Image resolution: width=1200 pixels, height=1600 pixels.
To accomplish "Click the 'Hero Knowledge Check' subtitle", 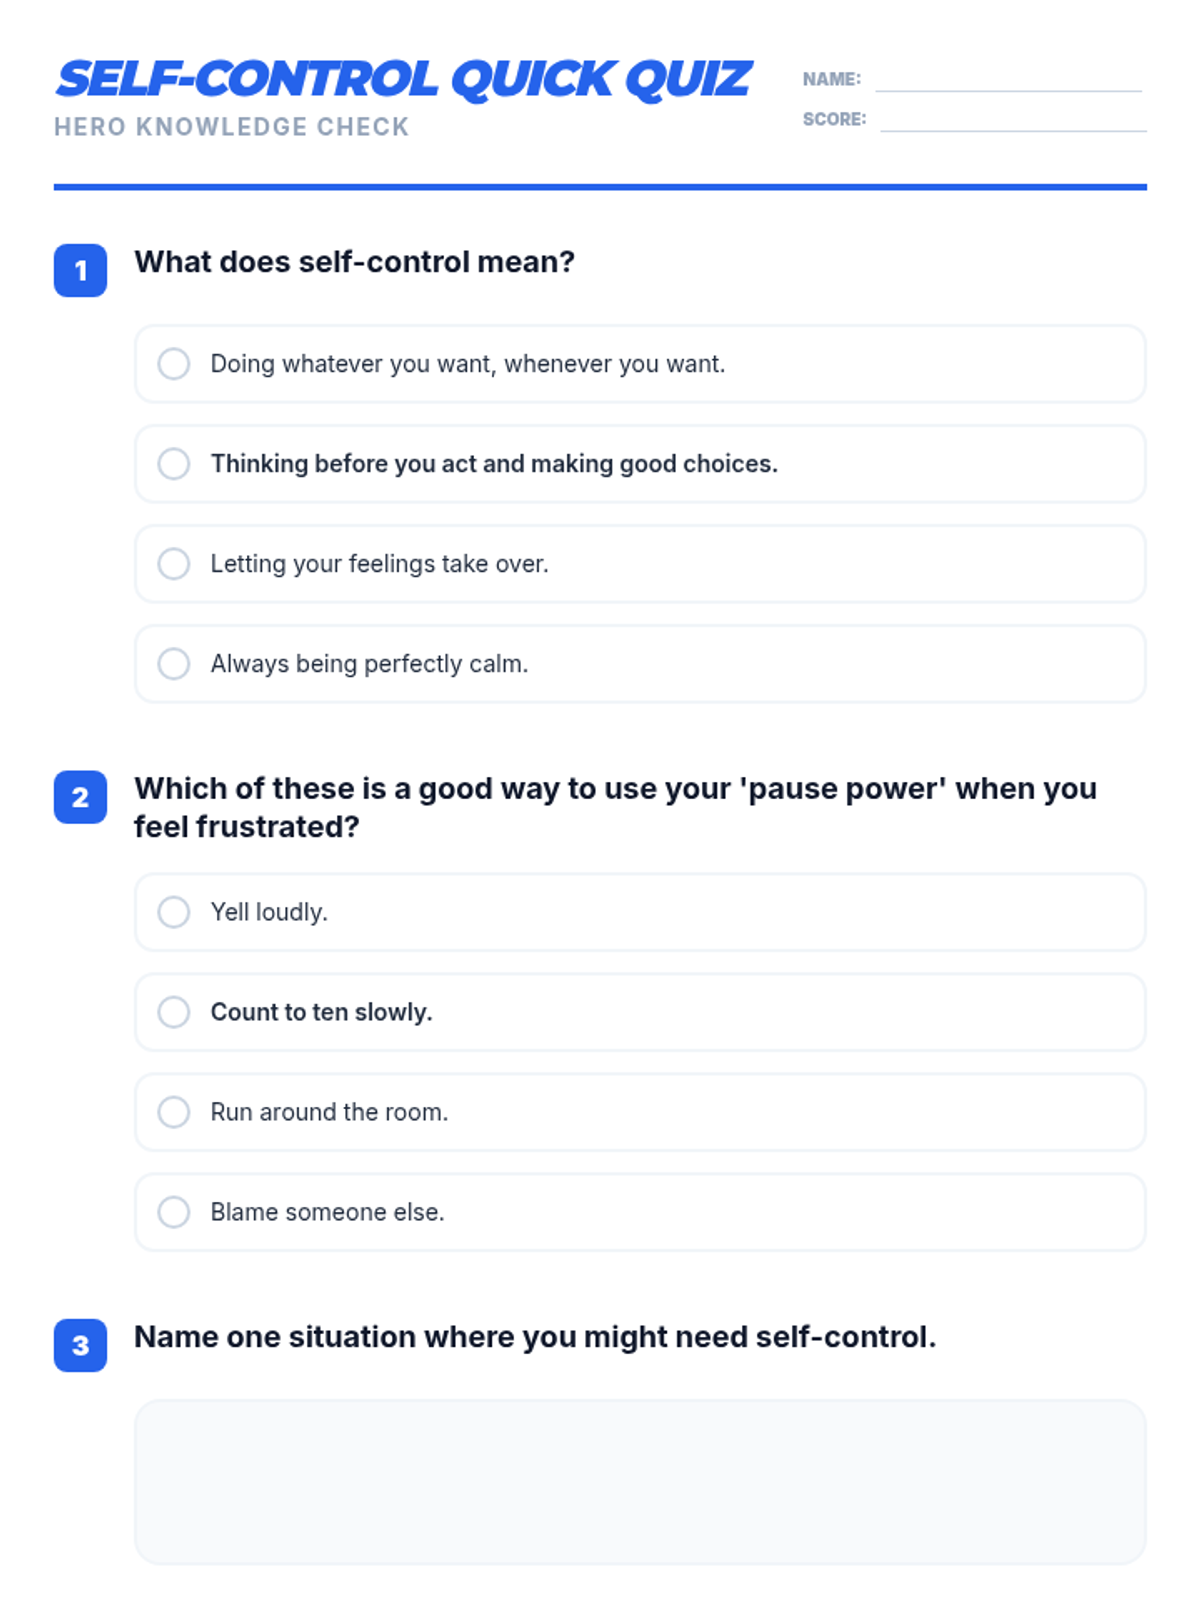I will 232,127.
